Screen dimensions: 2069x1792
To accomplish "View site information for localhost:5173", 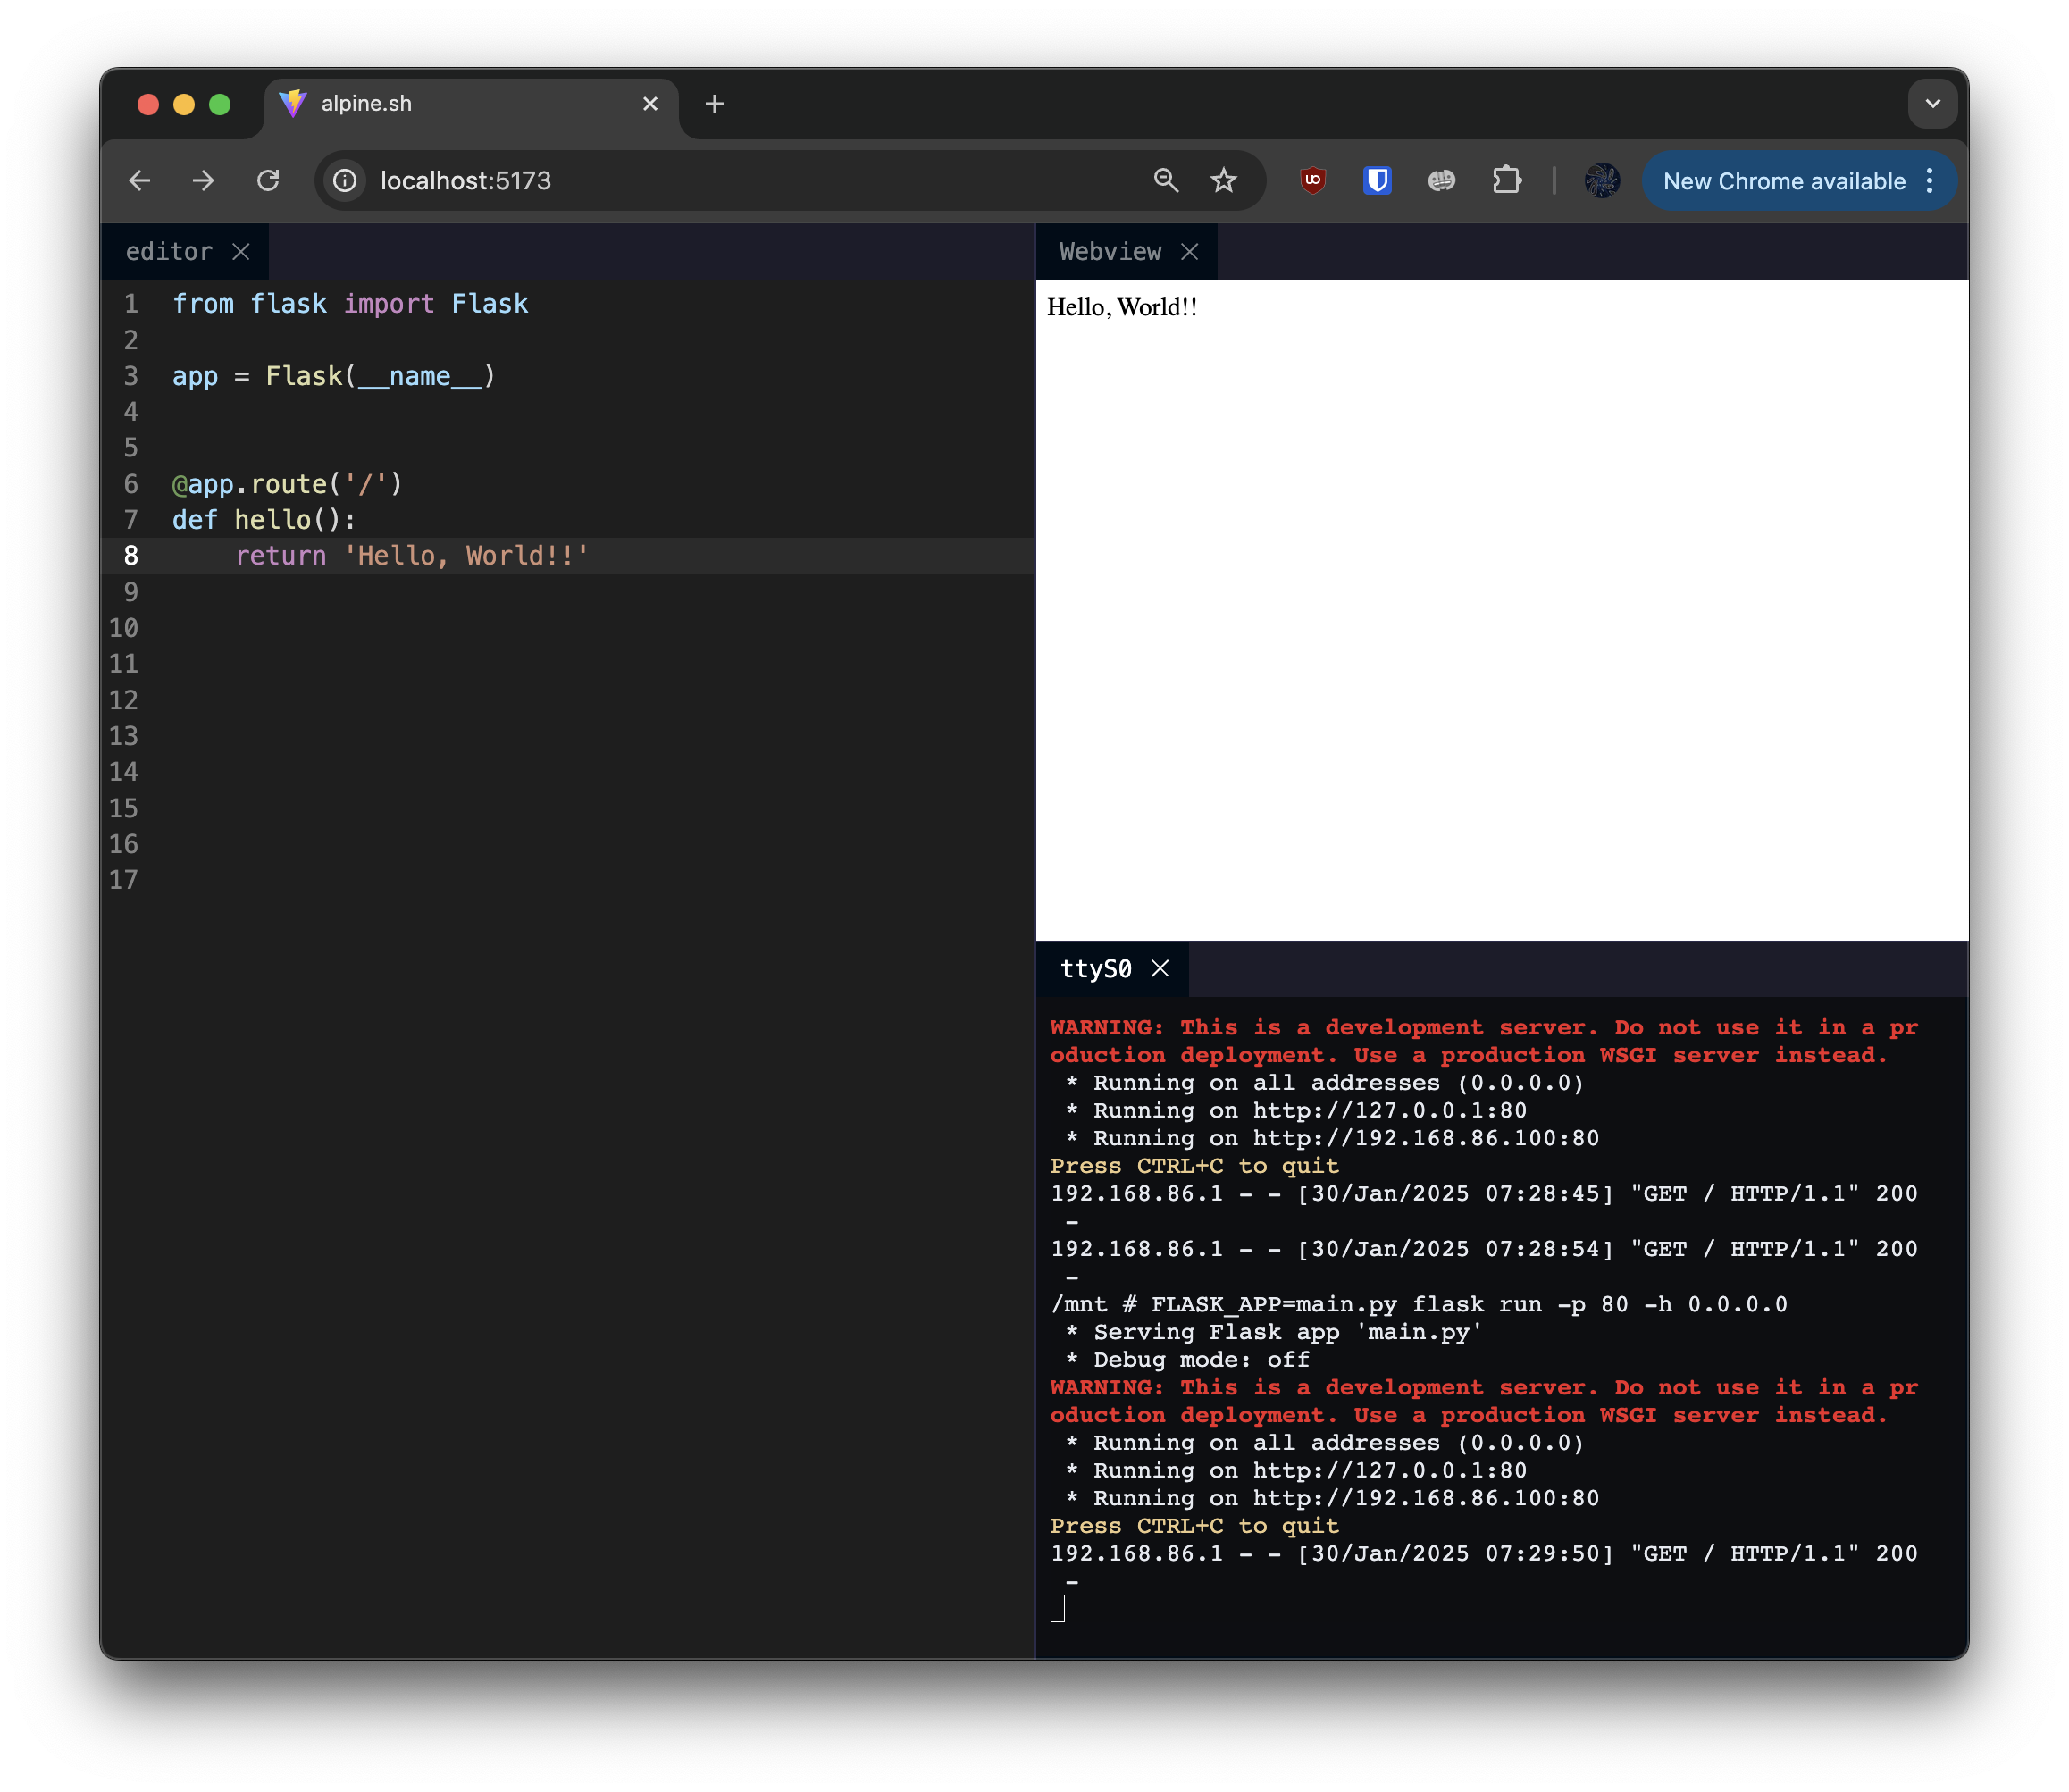I will [344, 181].
